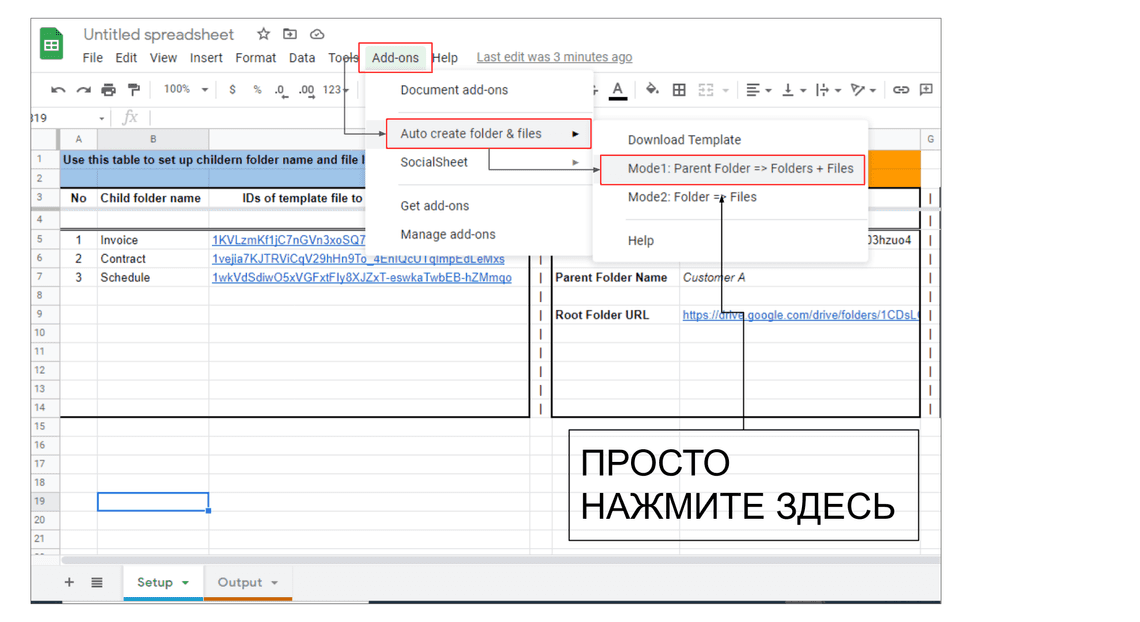This screenshot has height=622, width=1140.
Task: Open the 100% zoom dropdown
Action: click(185, 90)
